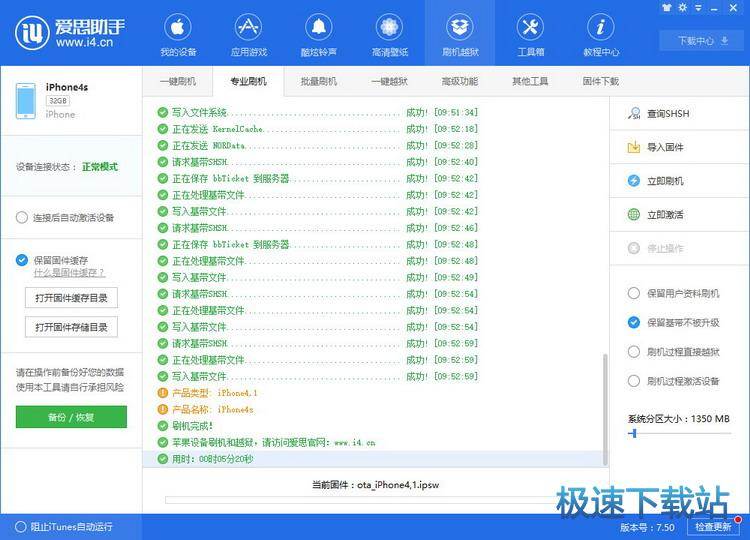The width and height of the screenshot is (750, 540).
Task: Click the 产品名称 warning icon
Action: 163,409
